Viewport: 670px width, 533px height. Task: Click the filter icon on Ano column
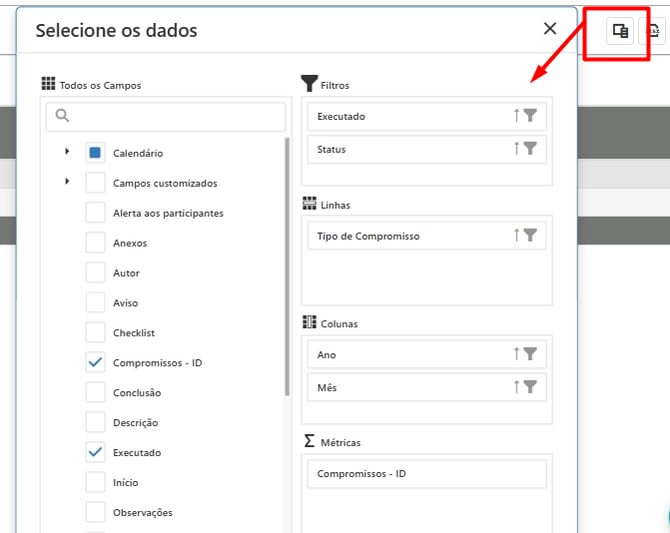point(531,354)
